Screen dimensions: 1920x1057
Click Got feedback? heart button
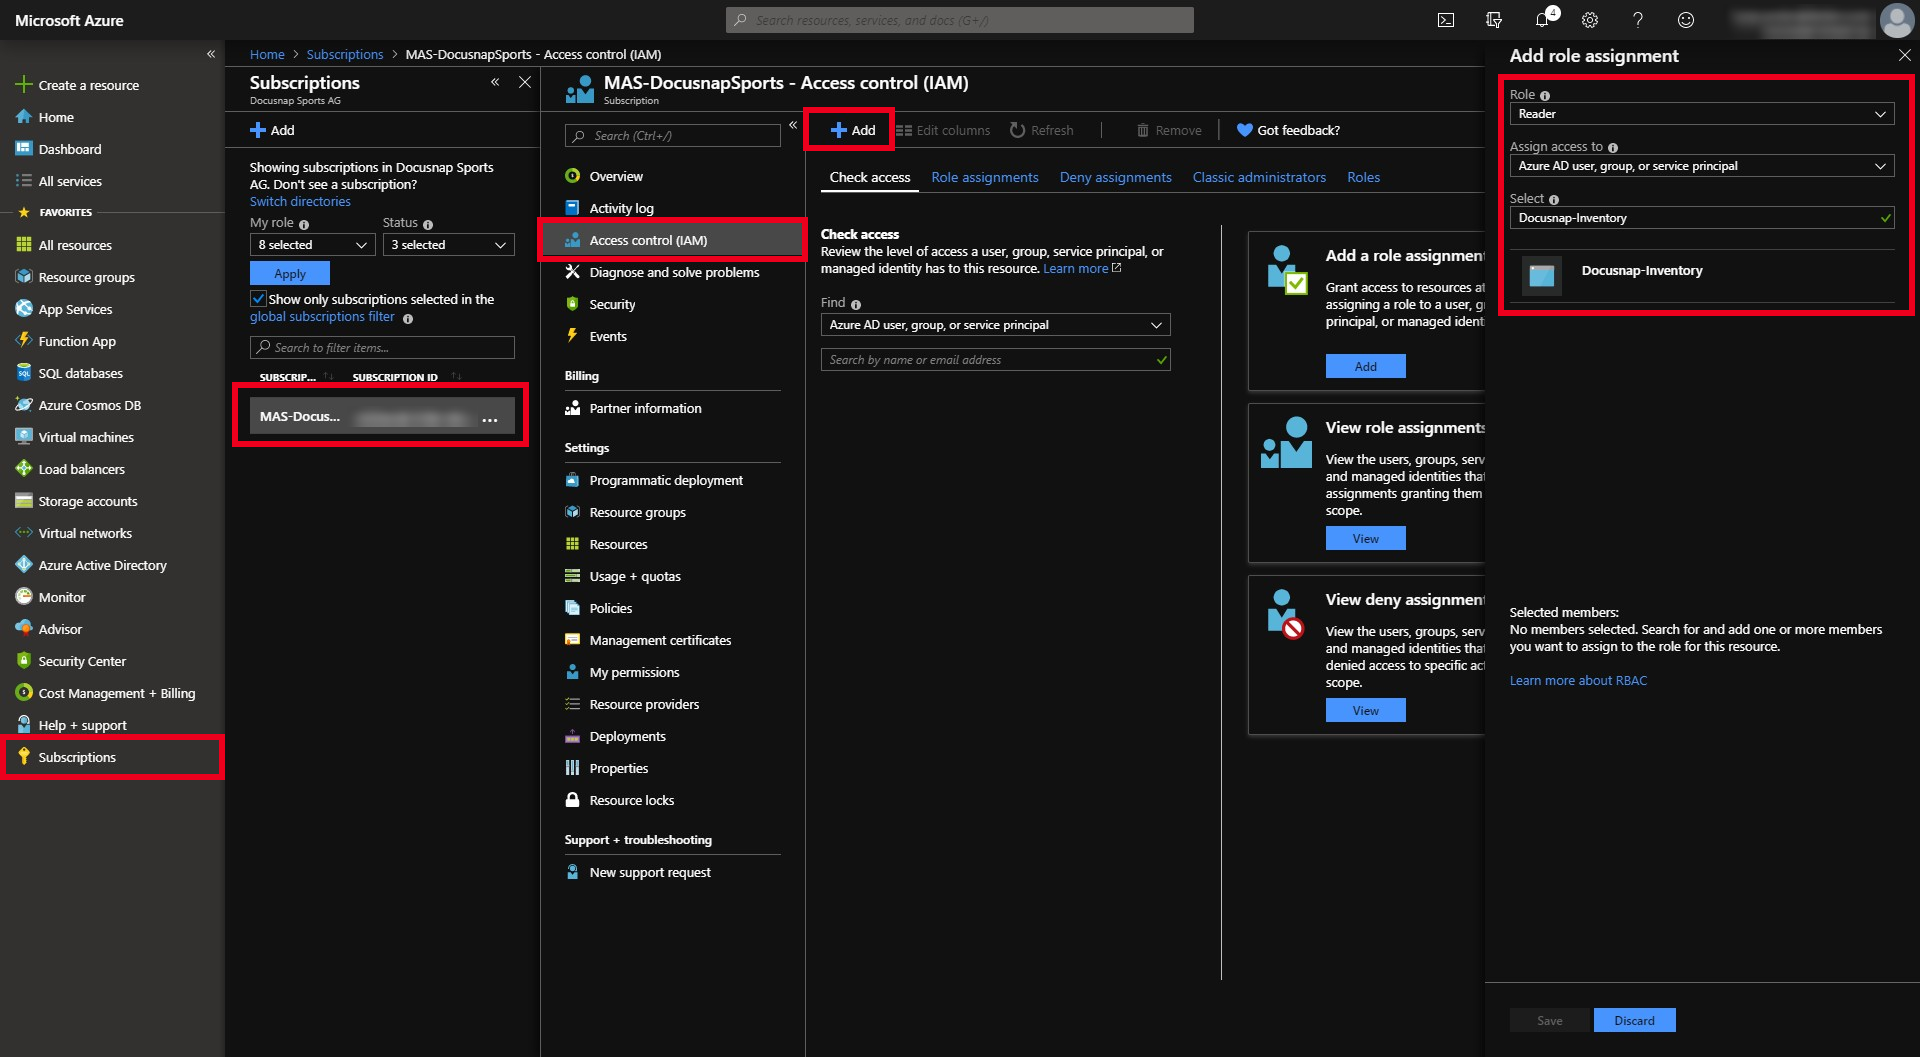[1288, 130]
